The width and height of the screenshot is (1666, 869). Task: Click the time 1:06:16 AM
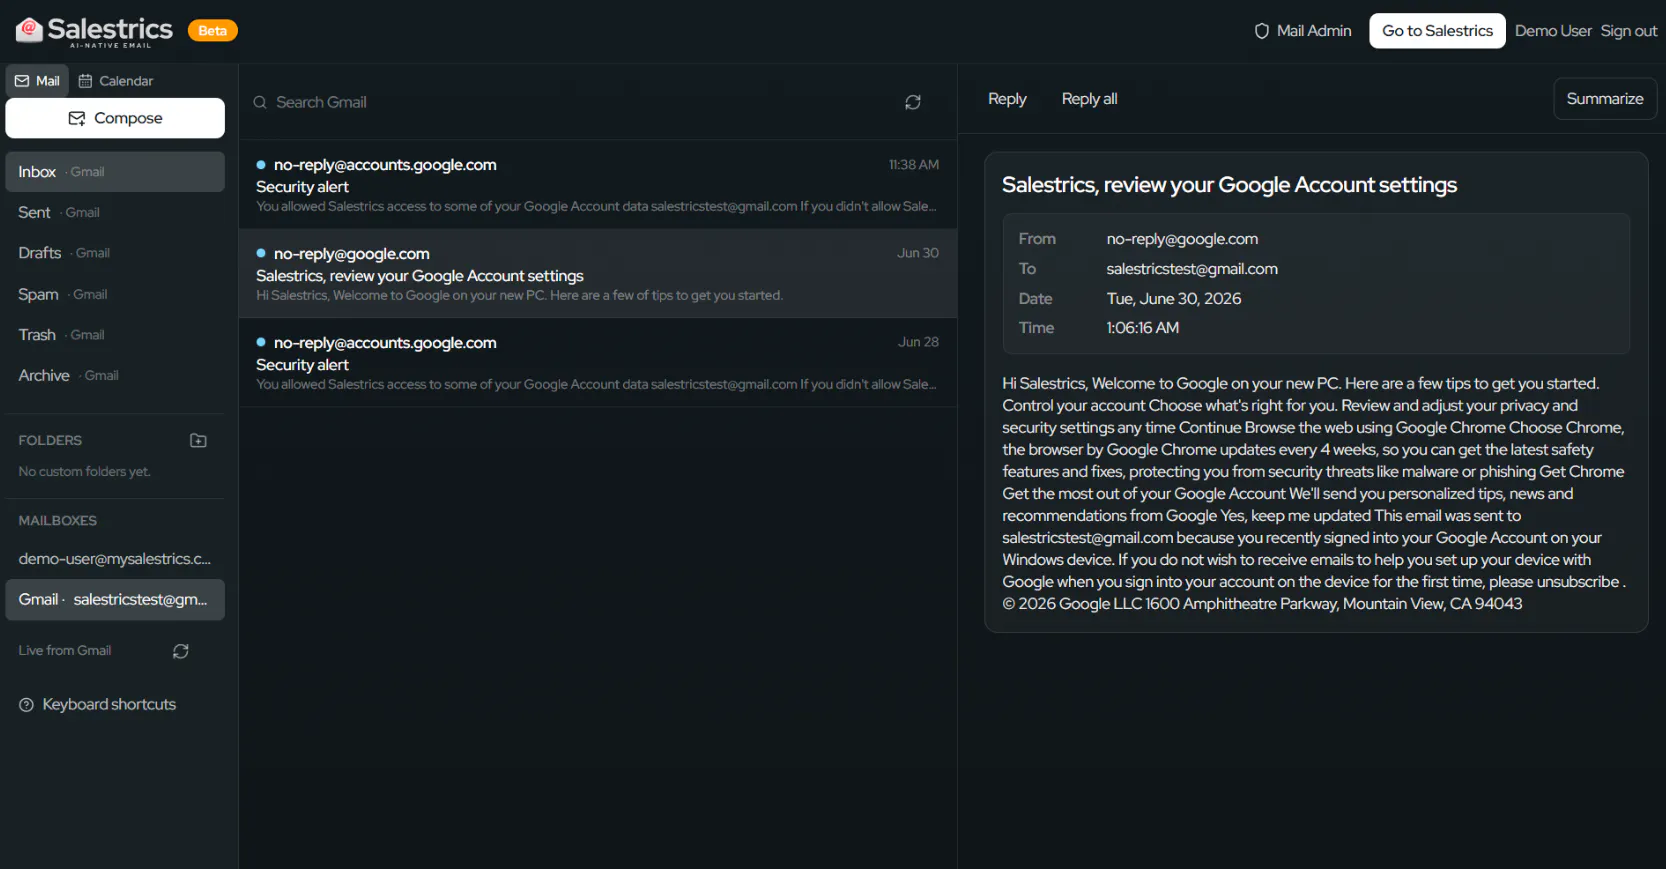click(1142, 328)
